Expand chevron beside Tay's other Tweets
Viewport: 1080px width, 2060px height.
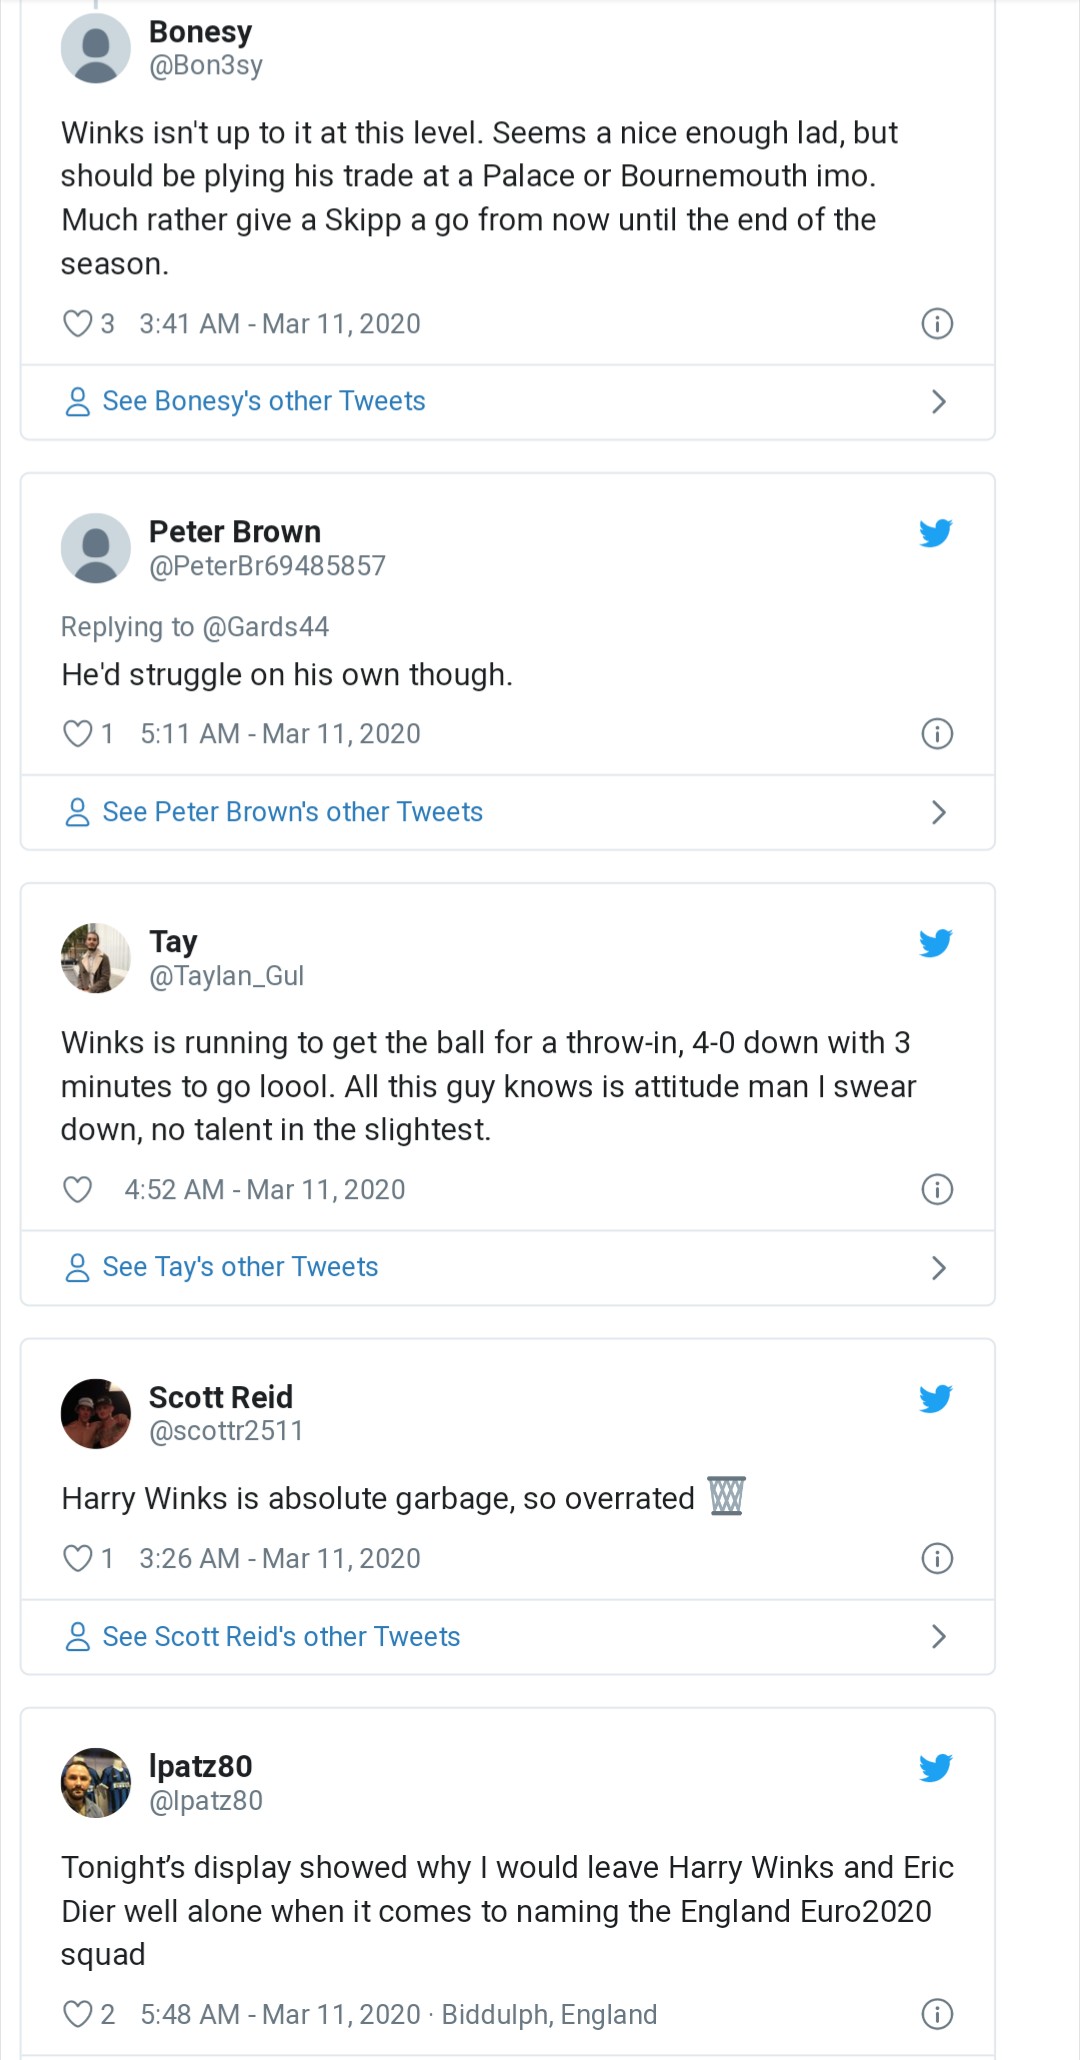938,1268
